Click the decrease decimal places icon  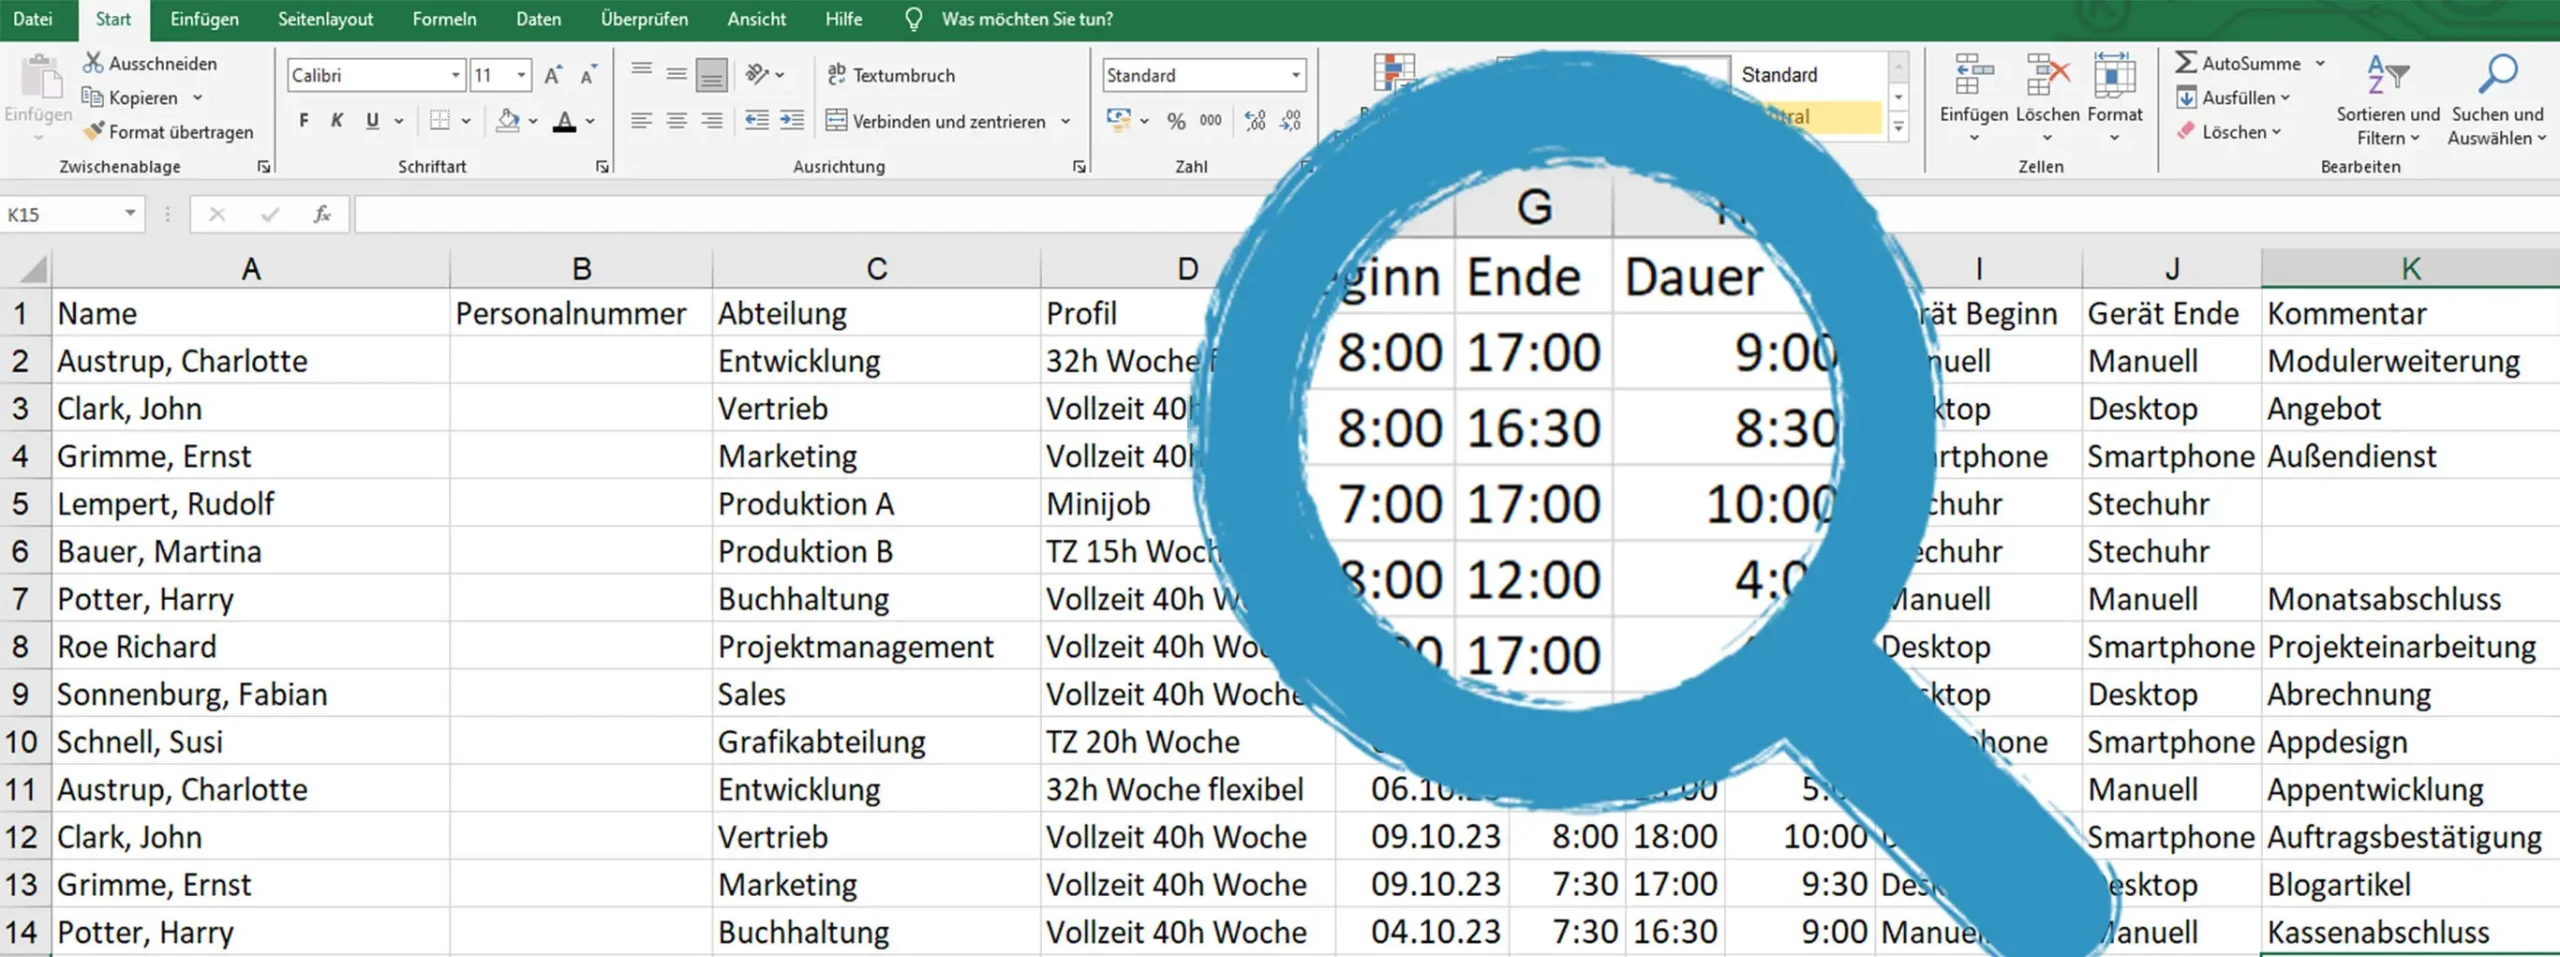click(x=1290, y=121)
